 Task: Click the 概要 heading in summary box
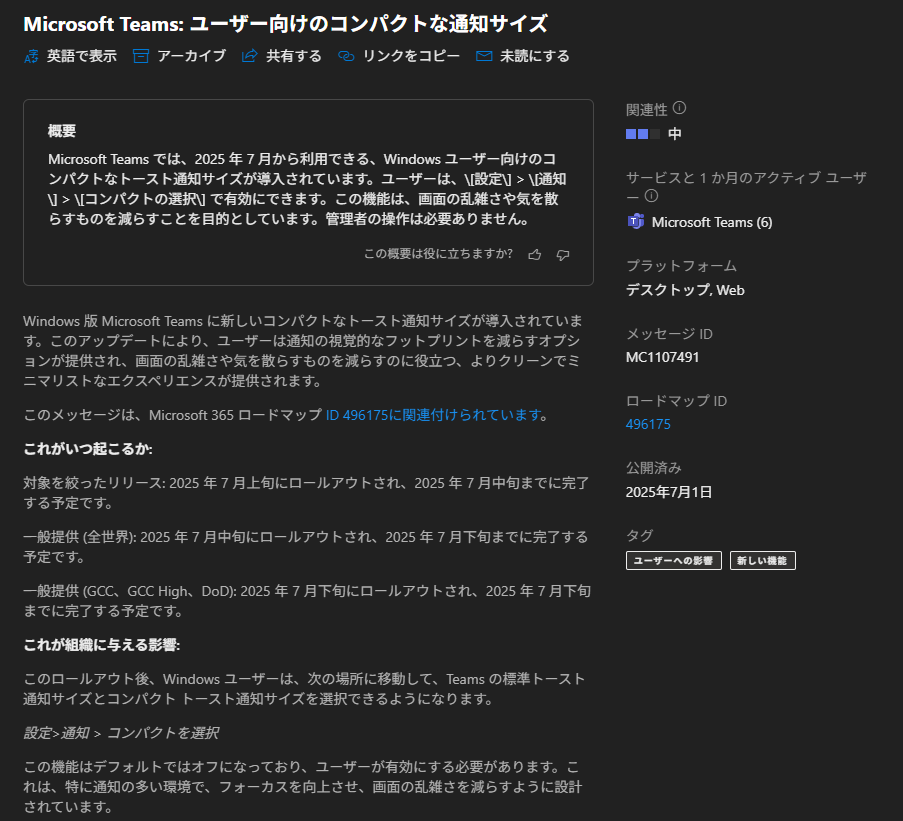click(62, 131)
